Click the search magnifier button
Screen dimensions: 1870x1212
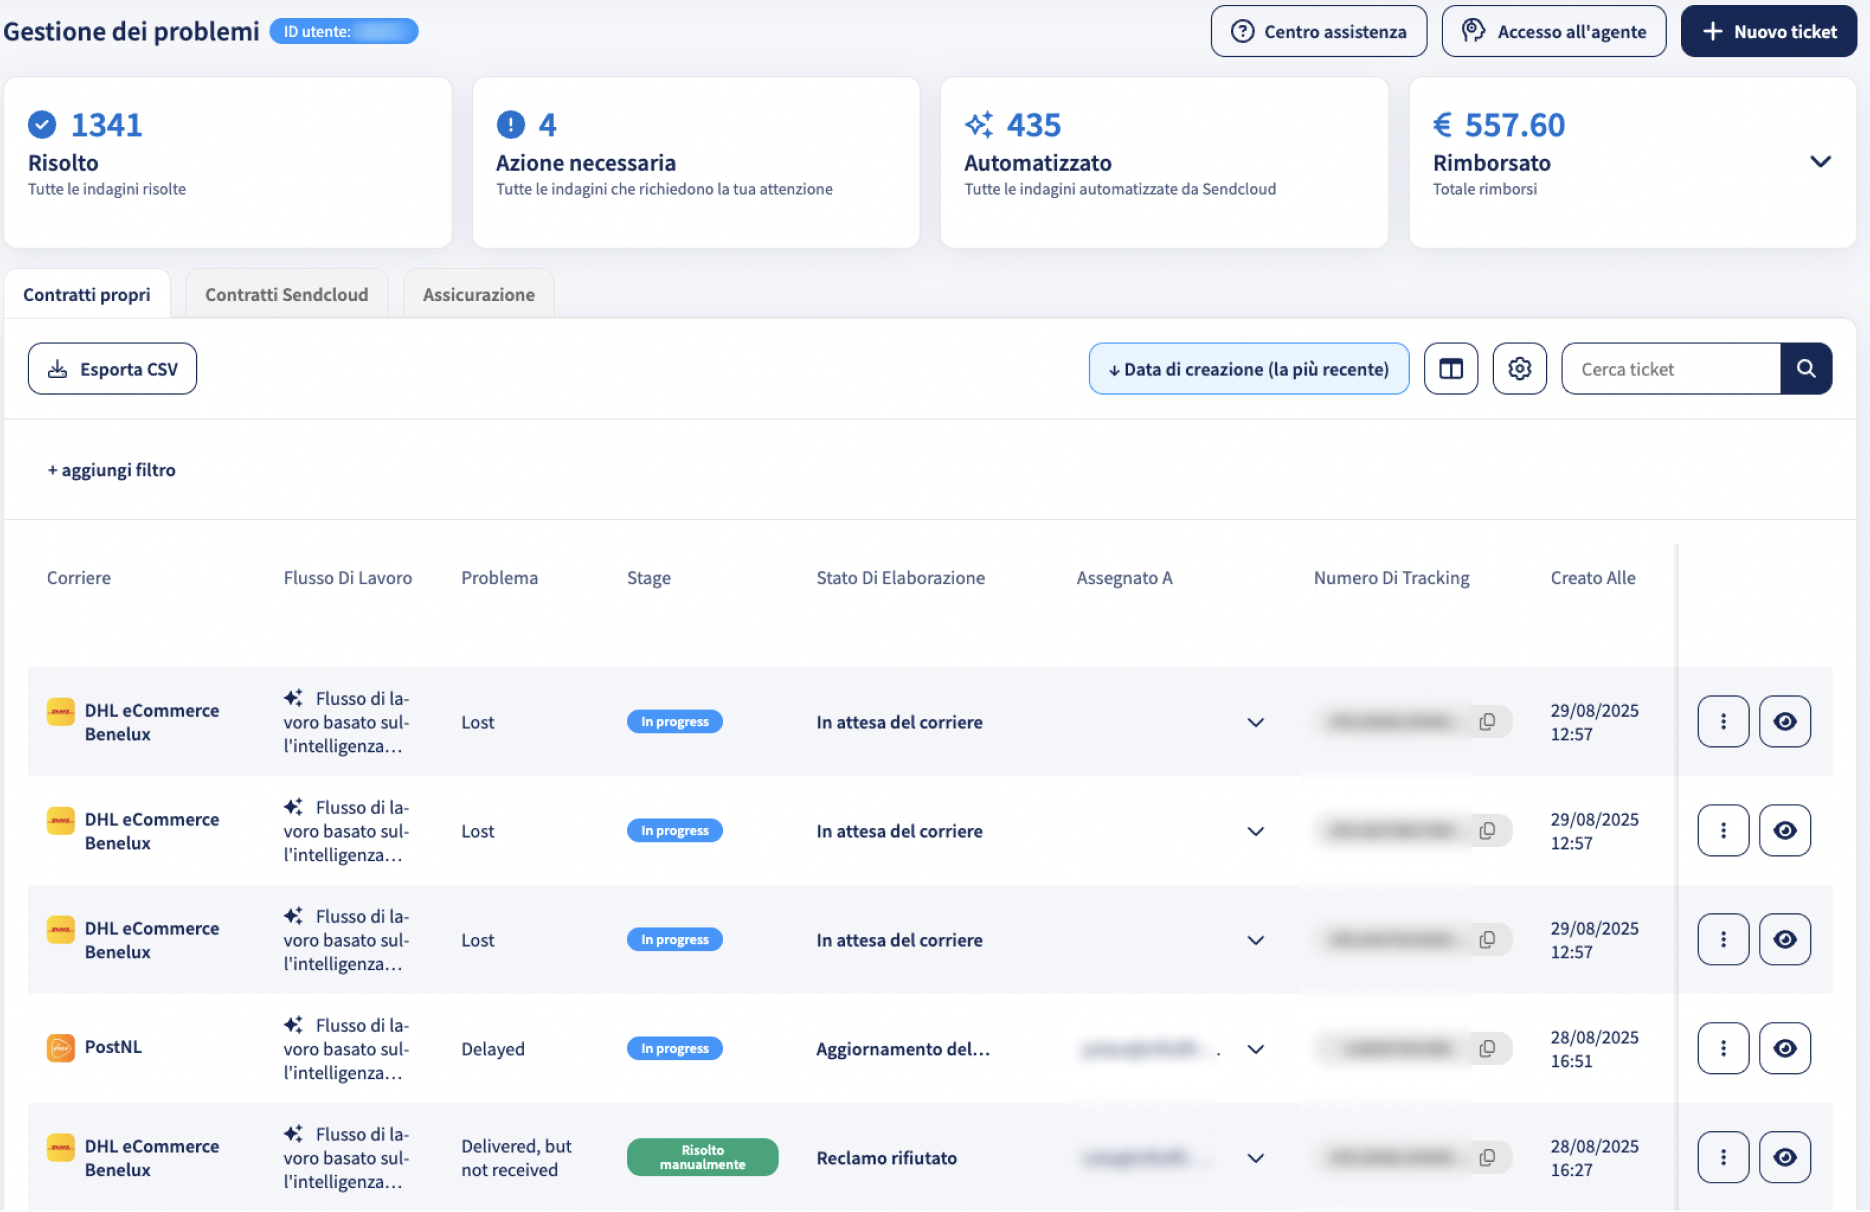click(1806, 369)
